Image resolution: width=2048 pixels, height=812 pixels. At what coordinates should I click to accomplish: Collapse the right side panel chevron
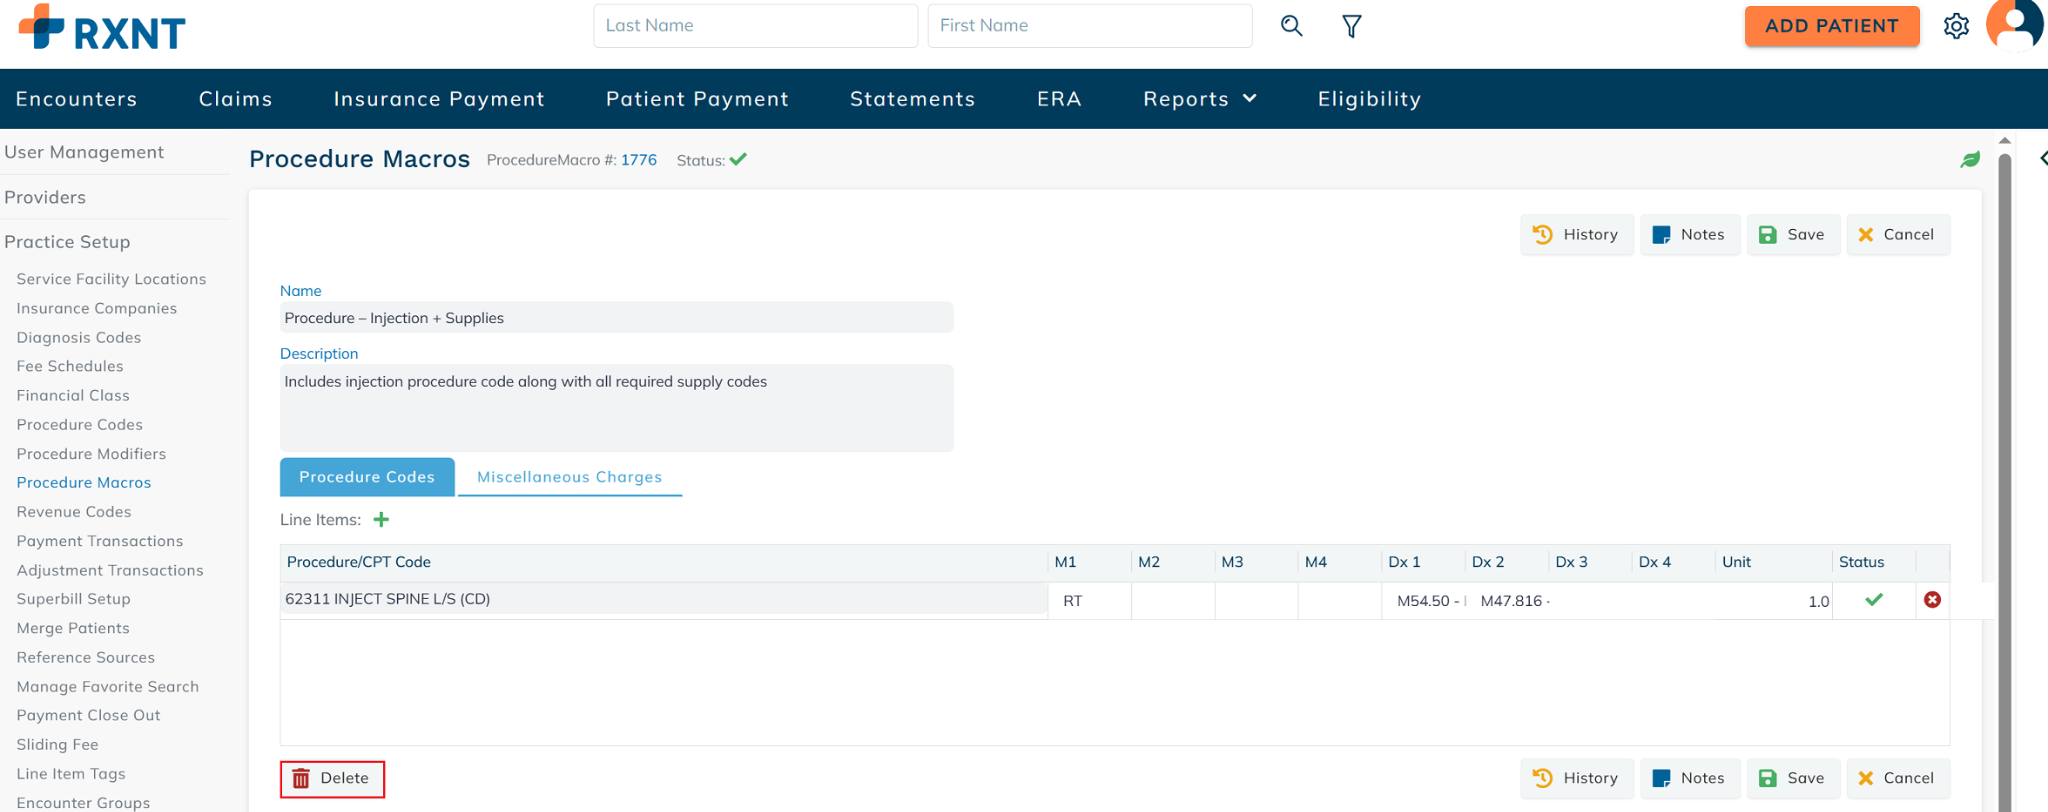click(x=2042, y=159)
